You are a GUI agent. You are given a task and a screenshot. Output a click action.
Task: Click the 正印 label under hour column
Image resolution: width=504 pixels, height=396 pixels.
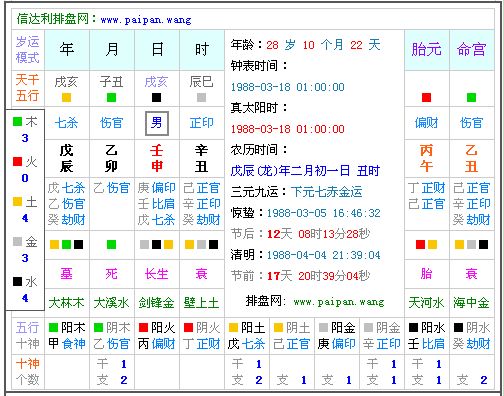[x=201, y=123]
